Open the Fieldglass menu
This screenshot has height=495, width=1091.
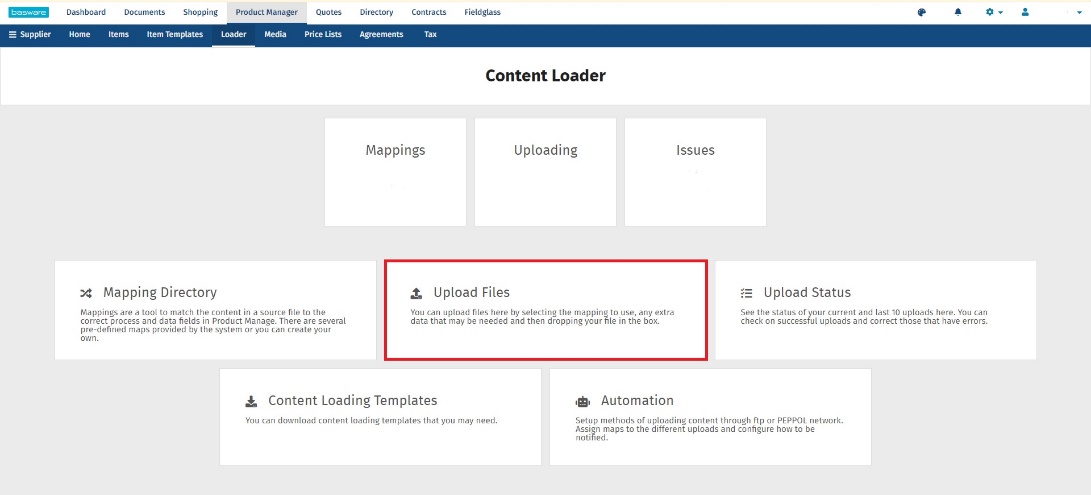(x=482, y=12)
